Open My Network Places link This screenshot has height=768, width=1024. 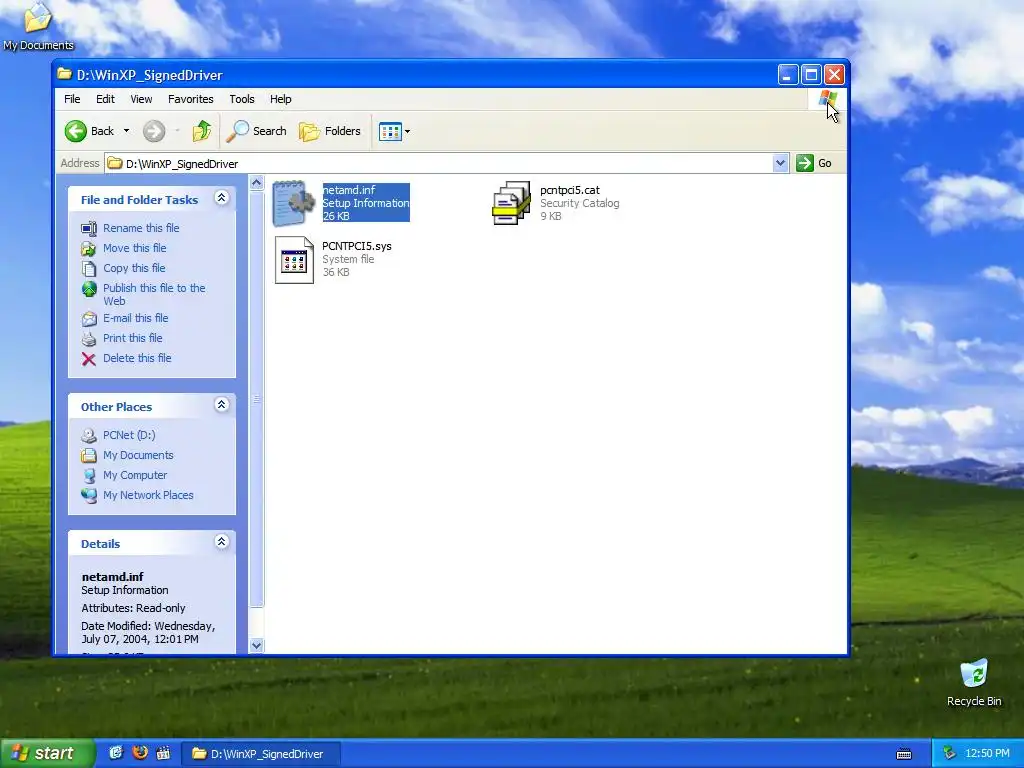148,496
